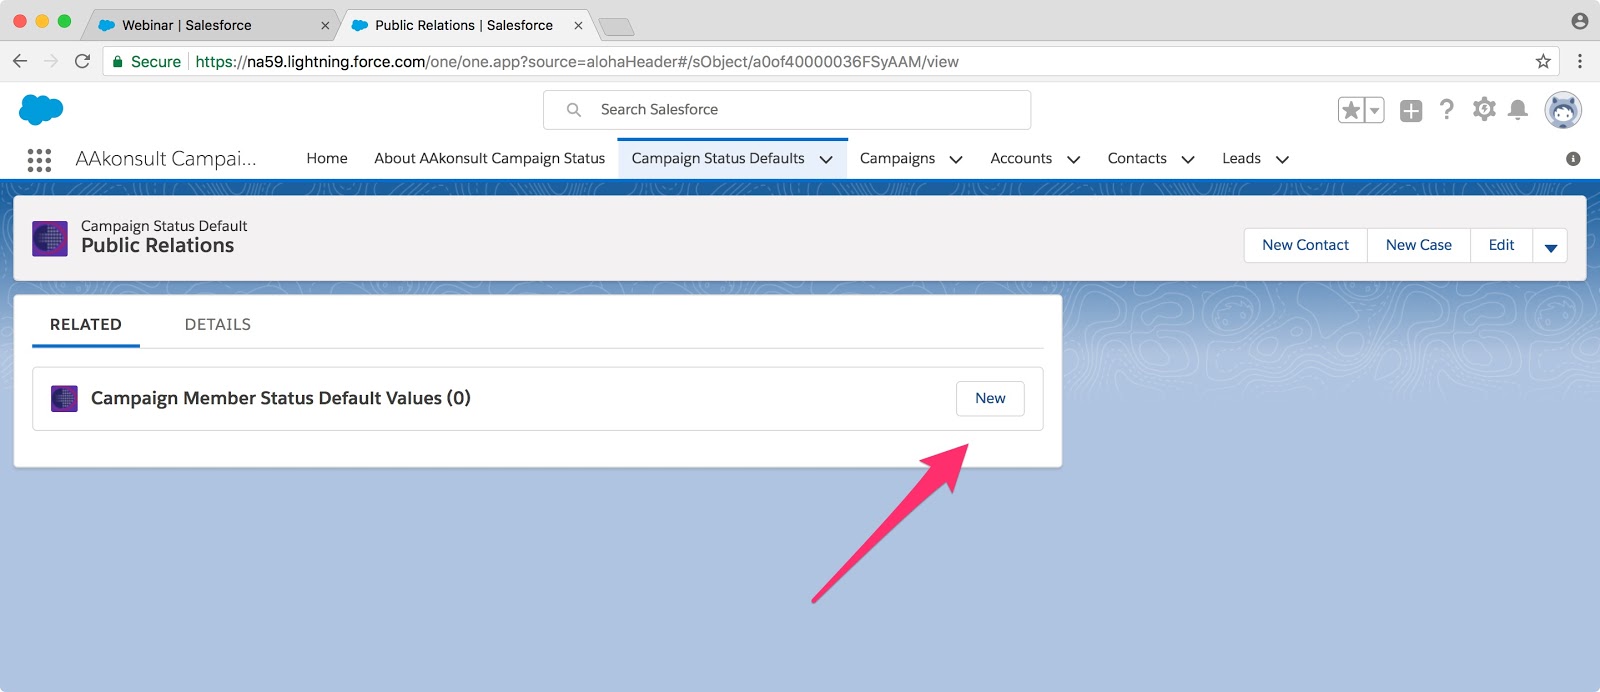
Task: Show notifications via the bell icon
Action: (x=1517, y=110)
